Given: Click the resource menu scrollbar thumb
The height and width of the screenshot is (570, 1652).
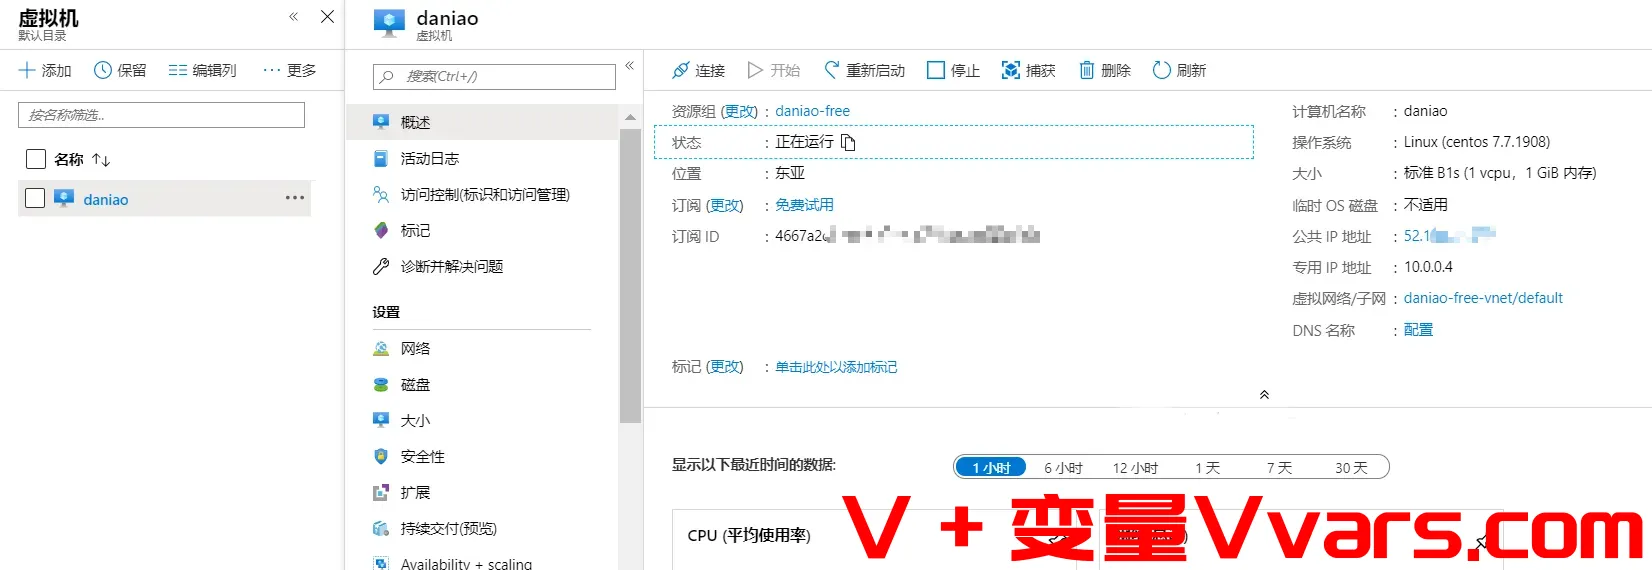Looking at the screenshot, I should pos(630,275).
